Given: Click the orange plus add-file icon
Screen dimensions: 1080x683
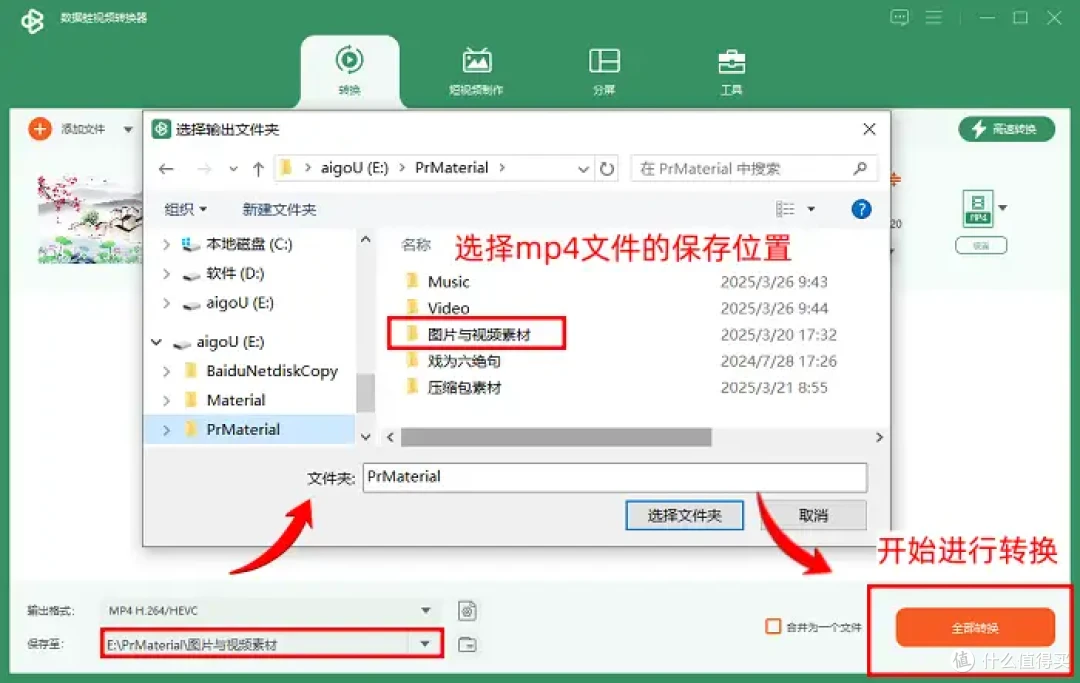Looking at the screenshot, I should tap(40, 129).
